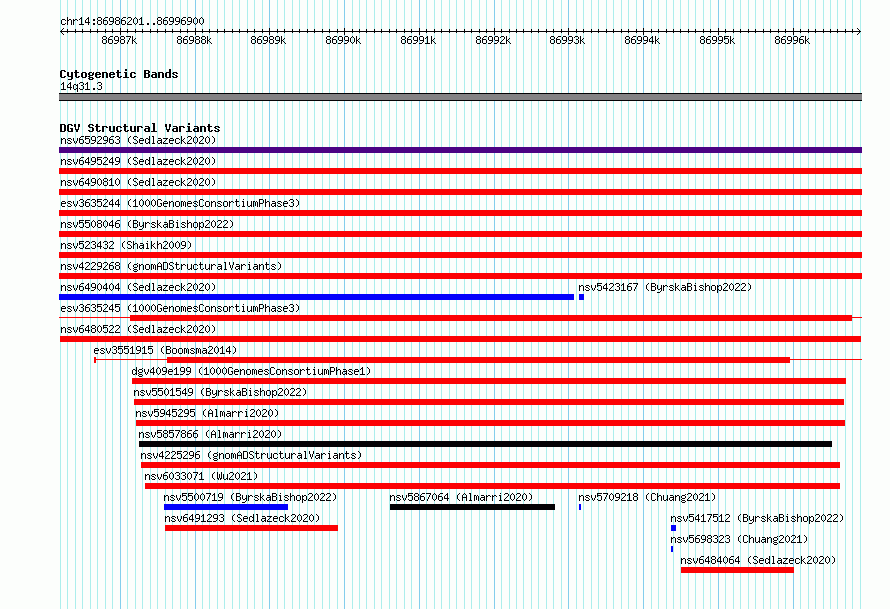This screenshot has height=609, width=890.
Task: Select the black nsv5867064 variant bar
Action: pyautogui.click(x=472, y=507)
